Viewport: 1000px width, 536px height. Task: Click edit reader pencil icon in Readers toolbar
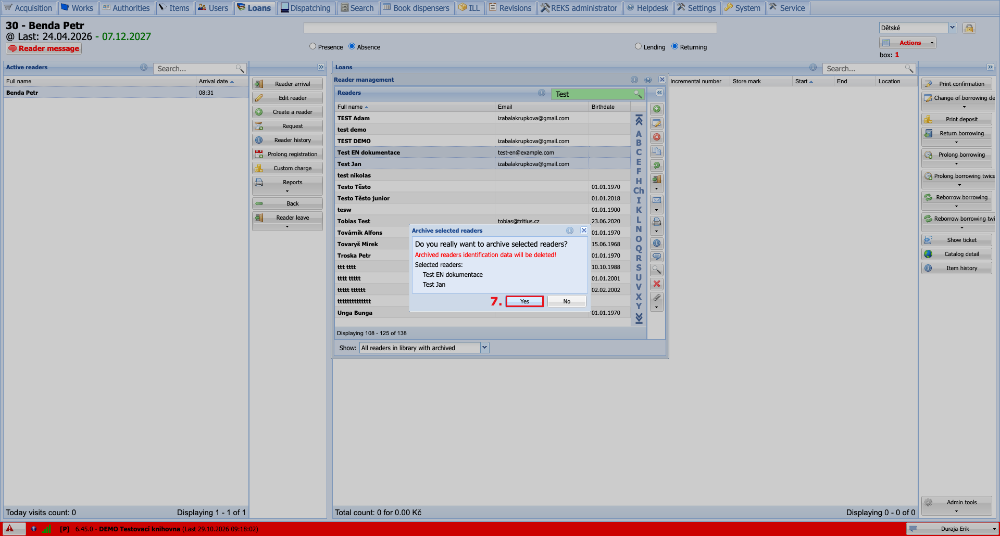656,123
